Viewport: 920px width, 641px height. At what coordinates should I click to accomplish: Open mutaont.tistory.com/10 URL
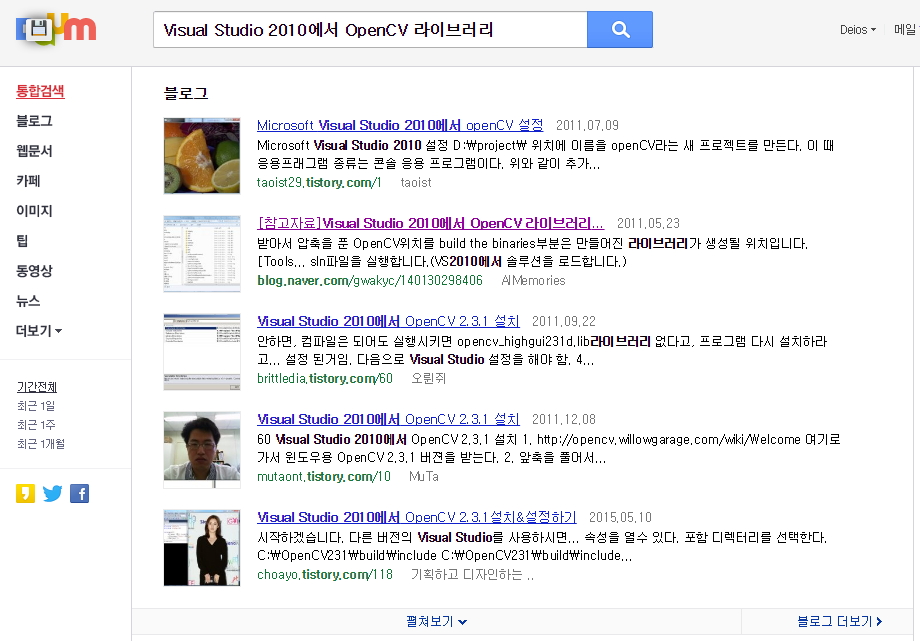click(324, 477)
